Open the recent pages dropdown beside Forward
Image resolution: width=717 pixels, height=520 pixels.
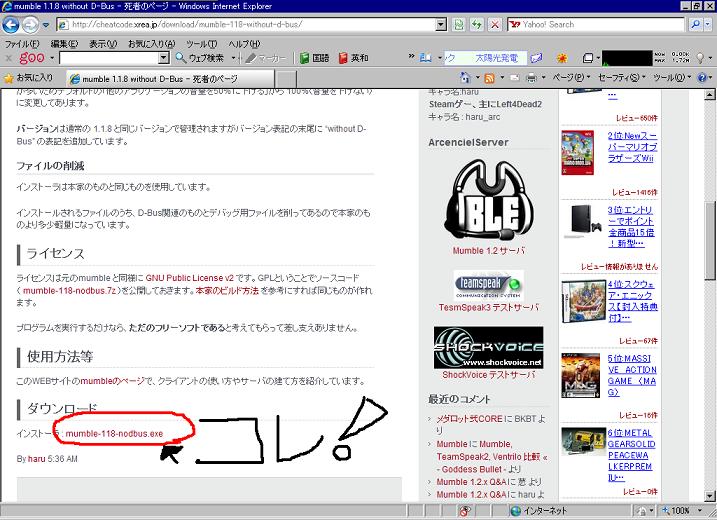(x=46, y=25)
